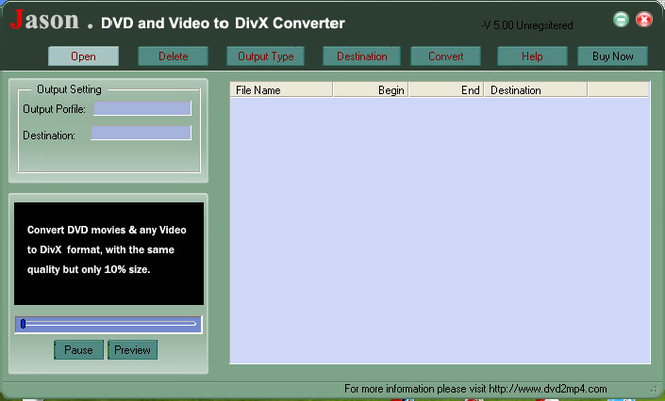Viewport: 665px width, 401px height.
Task: Click the V 5.00 Unregistered label
Action: [x=527, y=25]
